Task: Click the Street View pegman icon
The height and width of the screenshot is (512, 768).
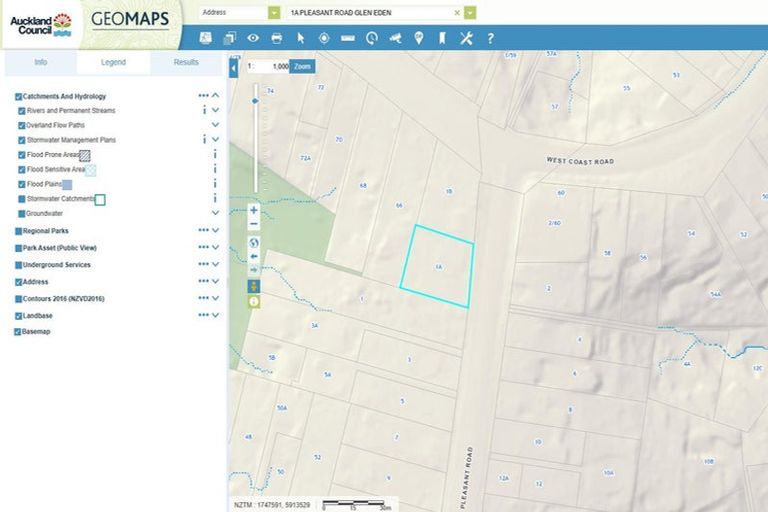Action: (x=254, y=286)
